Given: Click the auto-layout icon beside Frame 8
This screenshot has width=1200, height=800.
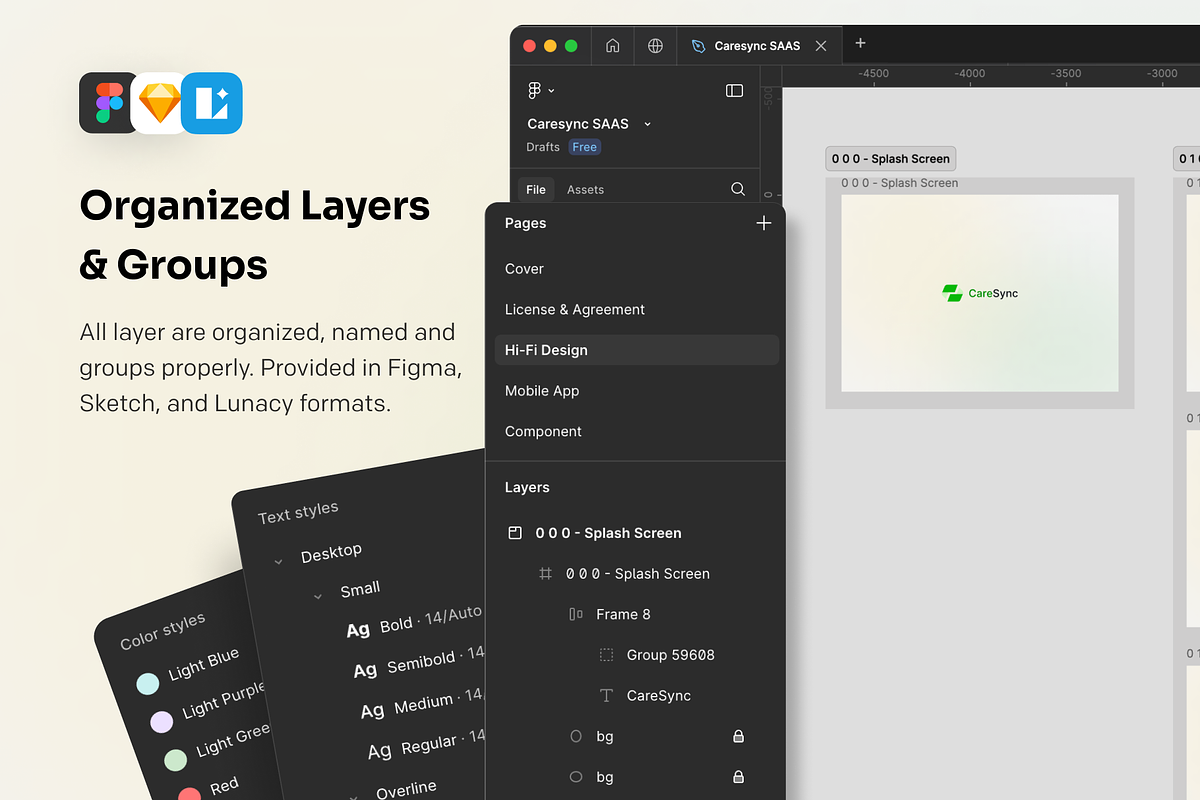Looking at the screenshot, I should (x=576, y=614).
